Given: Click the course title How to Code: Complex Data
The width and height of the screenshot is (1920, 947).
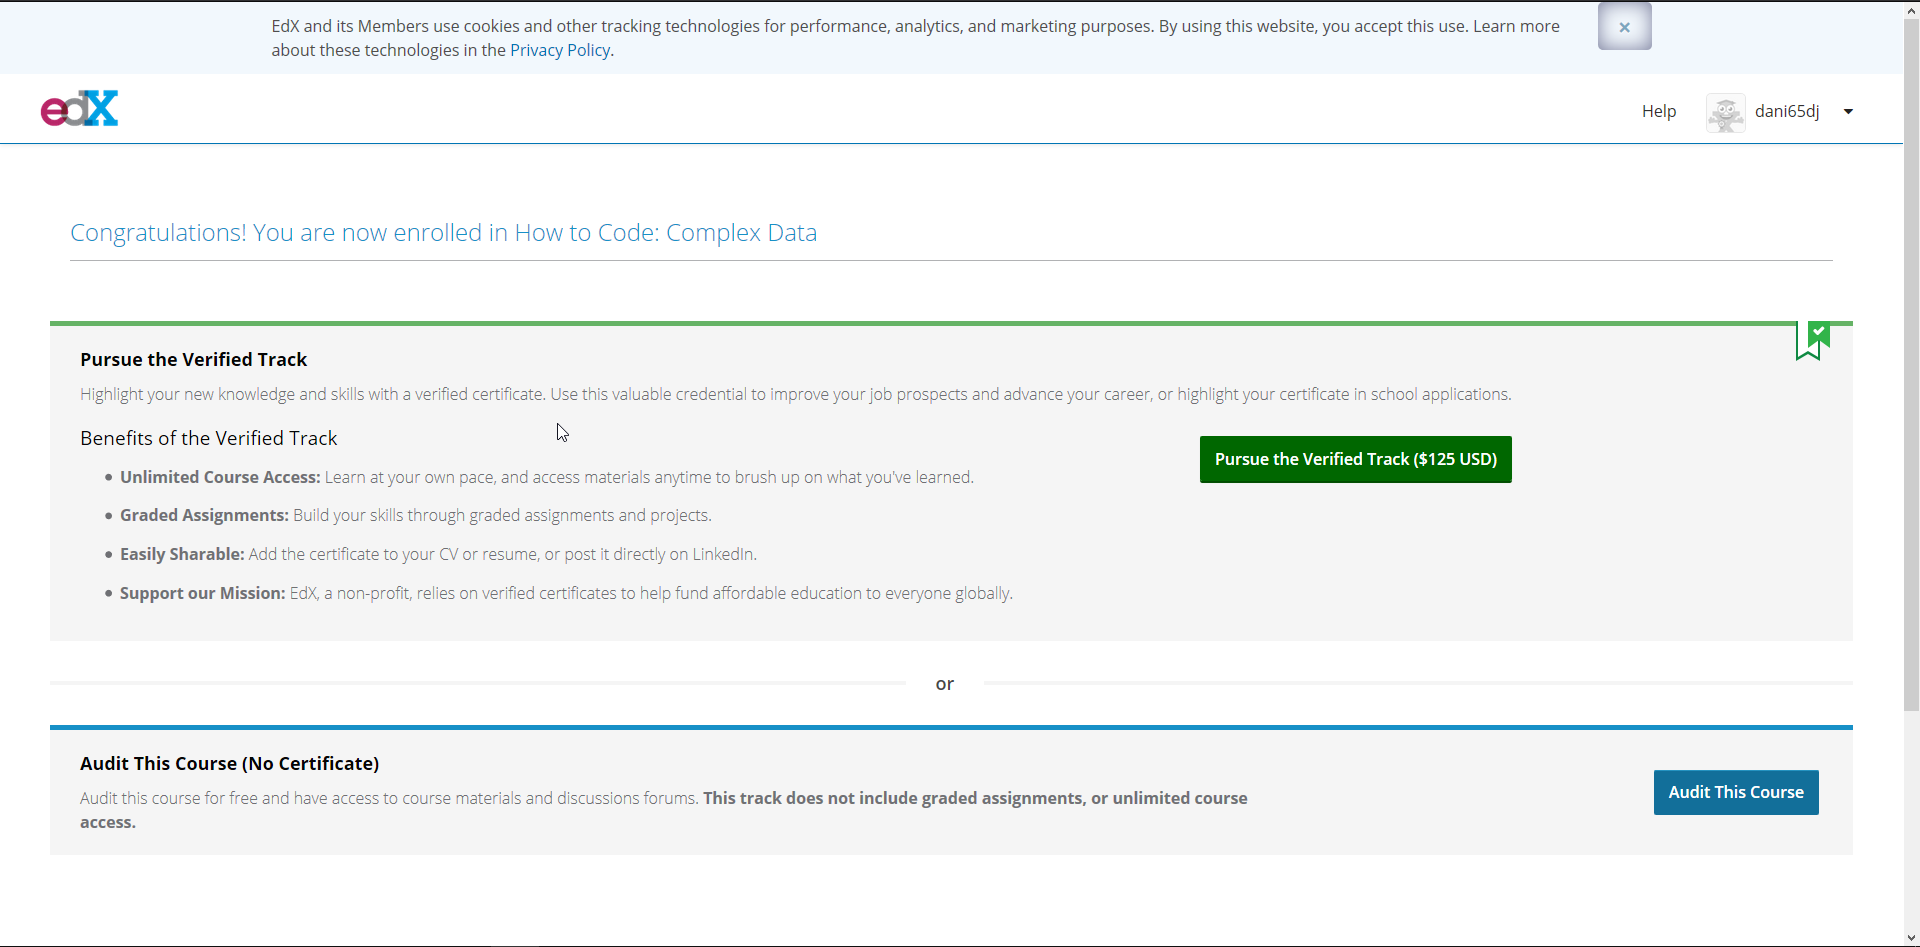Looking at the screenshot, I should (x=666, y=233).
